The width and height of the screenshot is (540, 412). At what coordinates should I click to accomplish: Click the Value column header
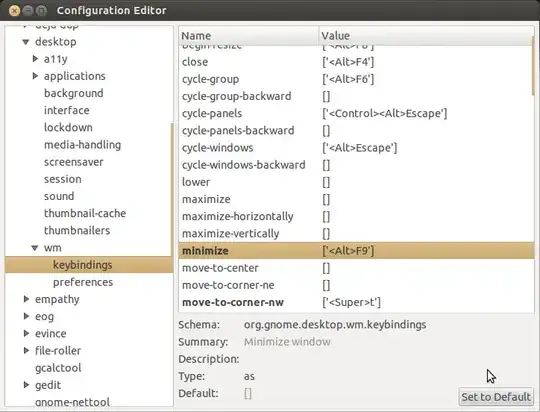pos(425,36)
